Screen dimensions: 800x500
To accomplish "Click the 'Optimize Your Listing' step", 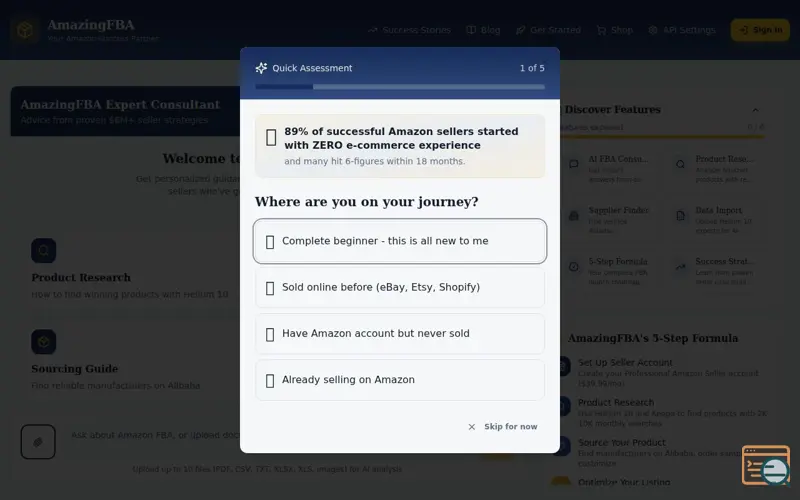I will [624, 482].
